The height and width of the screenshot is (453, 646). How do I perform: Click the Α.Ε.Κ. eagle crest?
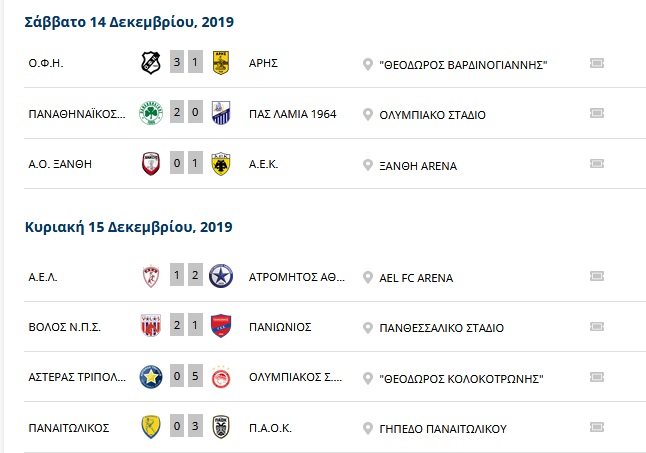[221, 164]
